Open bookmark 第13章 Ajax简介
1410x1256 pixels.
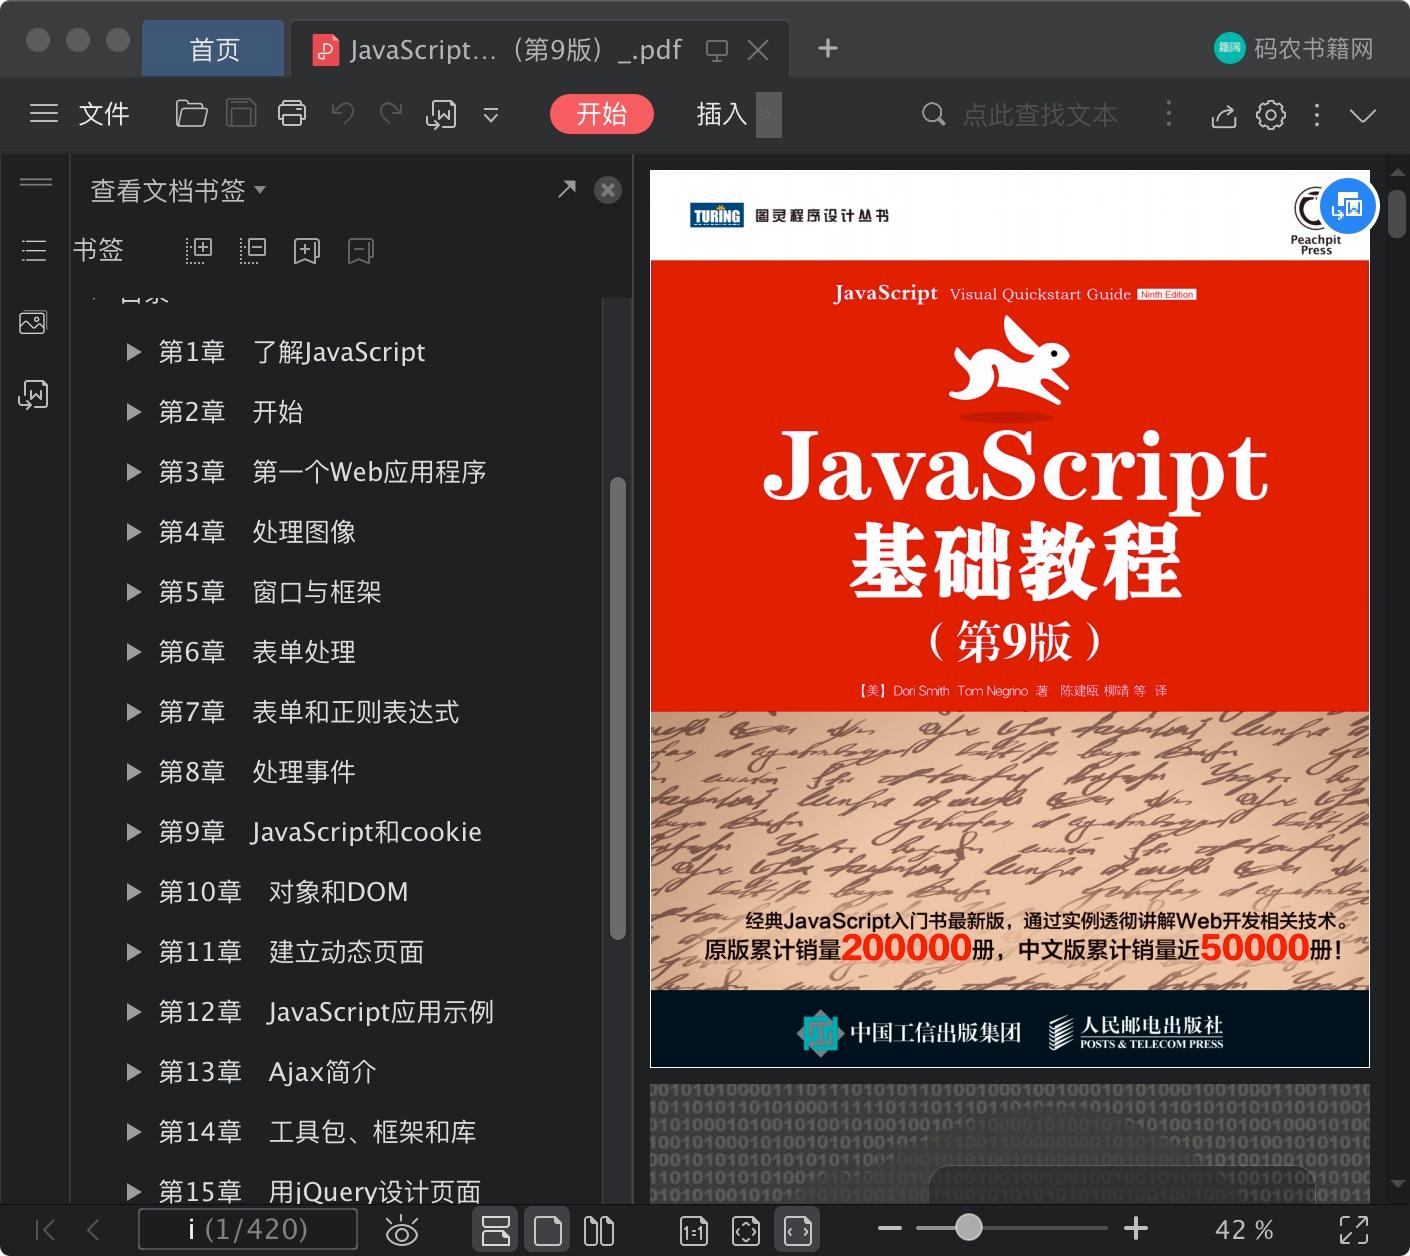click(267, 1072)
